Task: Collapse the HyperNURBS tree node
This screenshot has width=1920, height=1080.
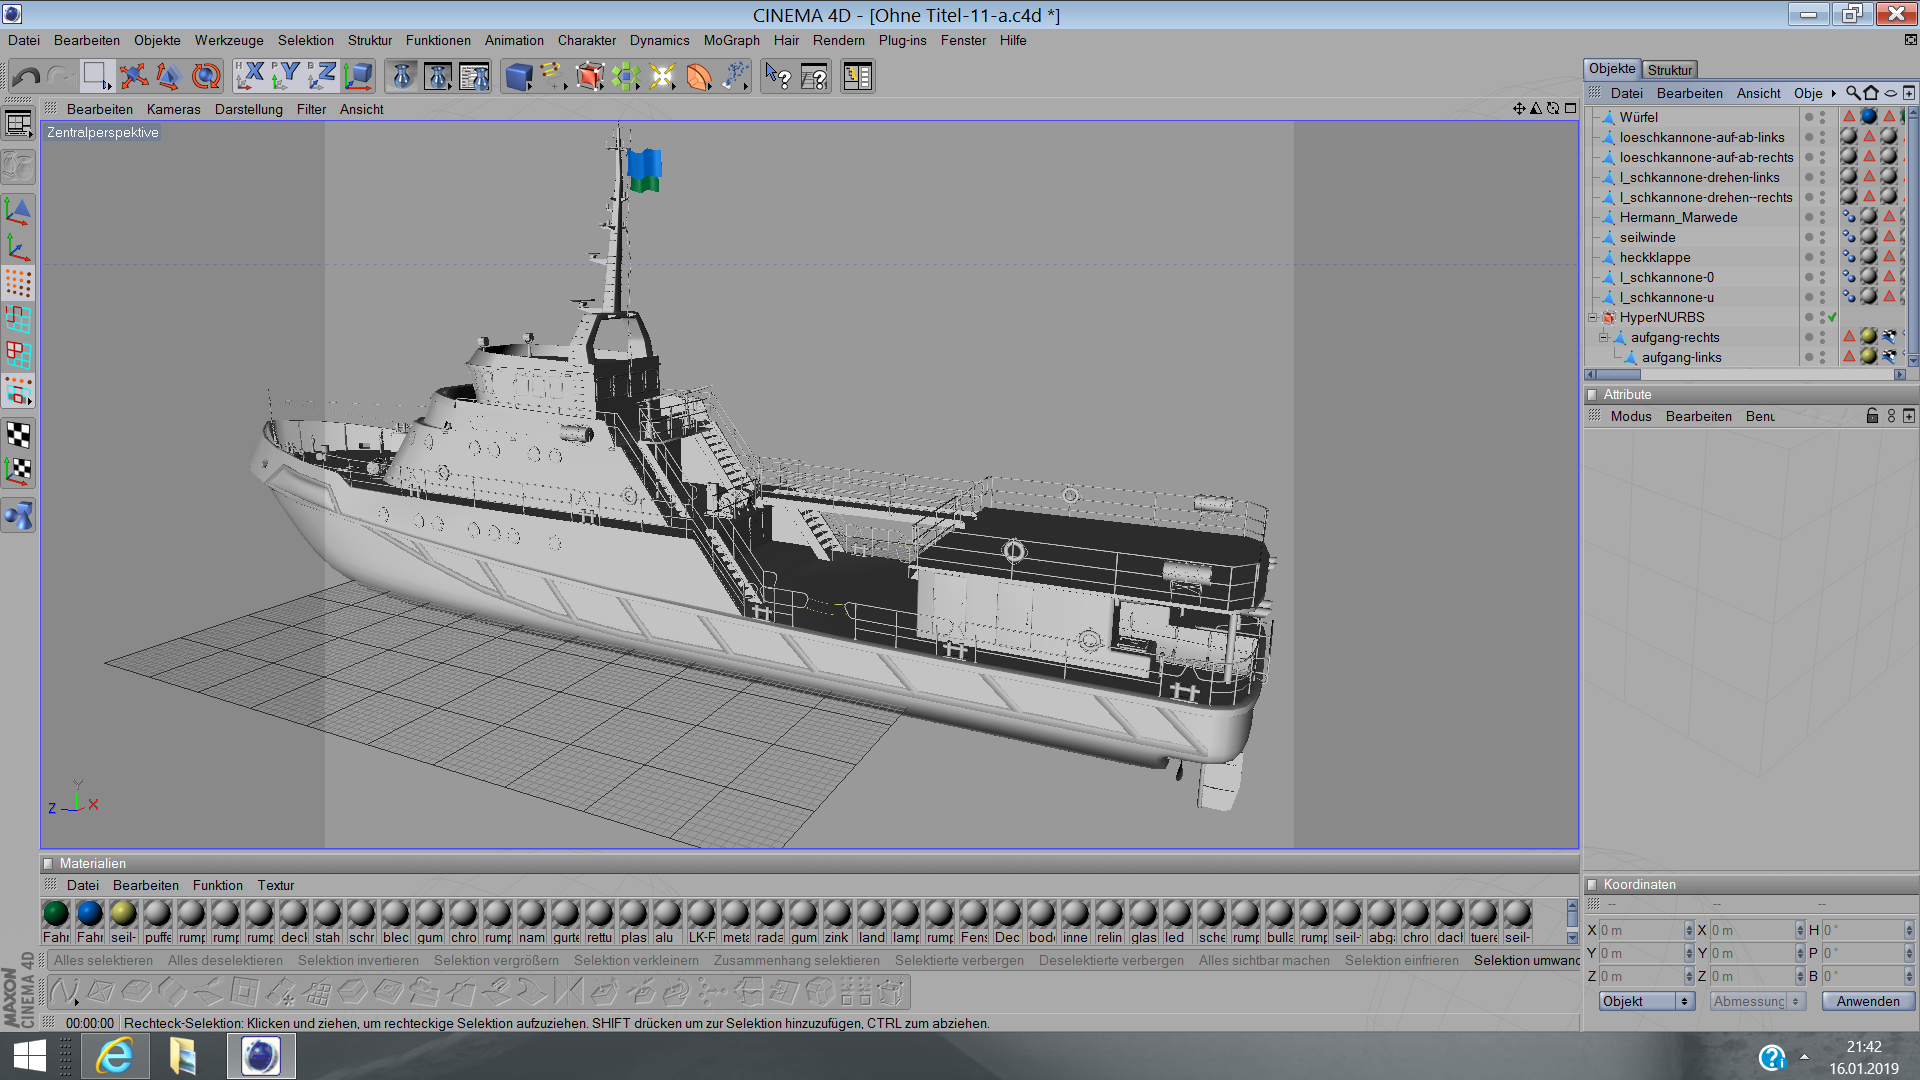Action: pos(1593,318)
